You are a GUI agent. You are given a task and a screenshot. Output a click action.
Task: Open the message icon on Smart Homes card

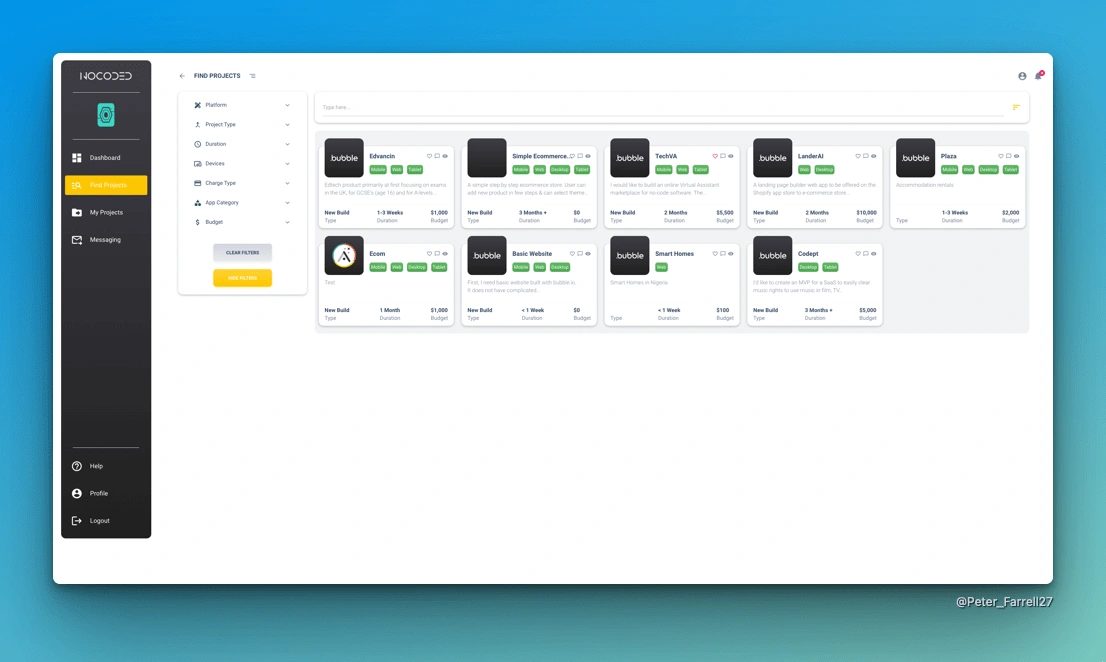pyautogui.click(x=722, y=254)
